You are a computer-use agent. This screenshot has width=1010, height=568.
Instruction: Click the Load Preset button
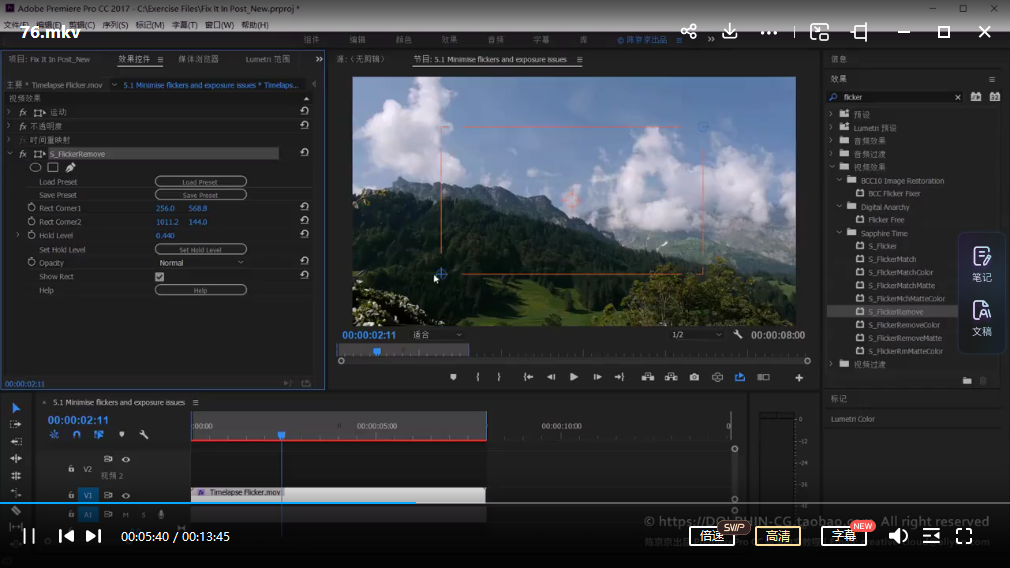click(x=201, y=182)
